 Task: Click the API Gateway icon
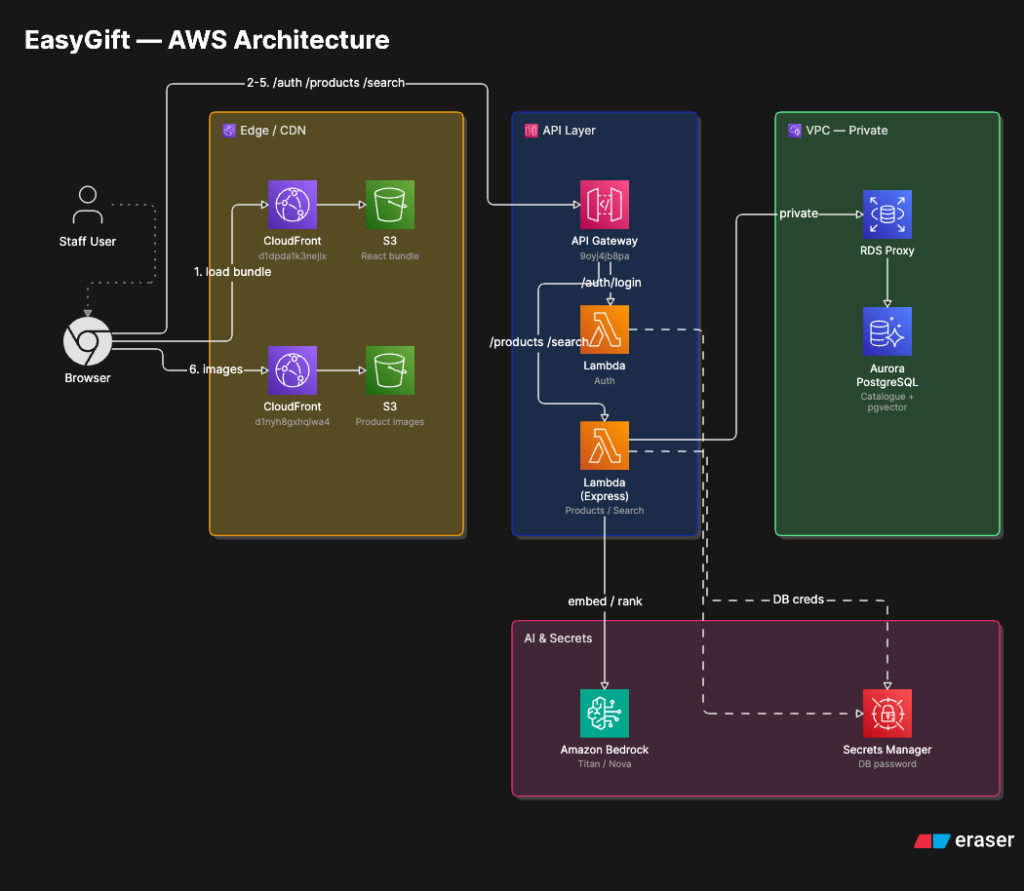tap(604, 204)
